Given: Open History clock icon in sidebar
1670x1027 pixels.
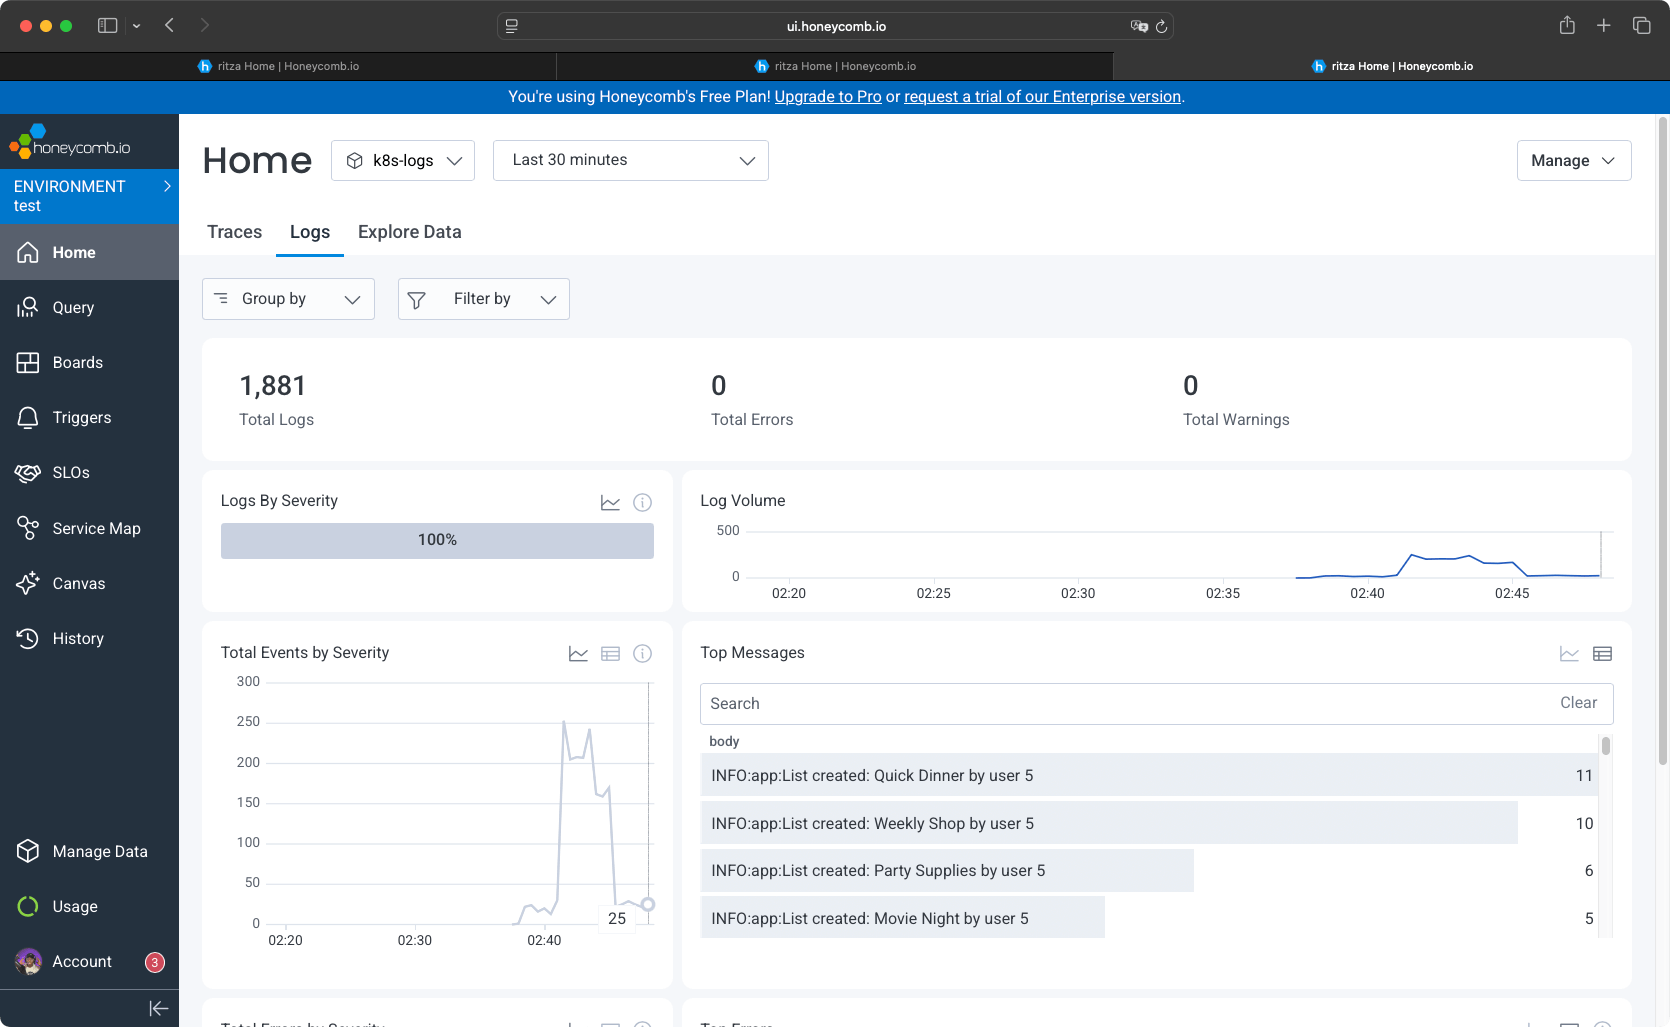Looking at the screenshot, I should (28, 638).
